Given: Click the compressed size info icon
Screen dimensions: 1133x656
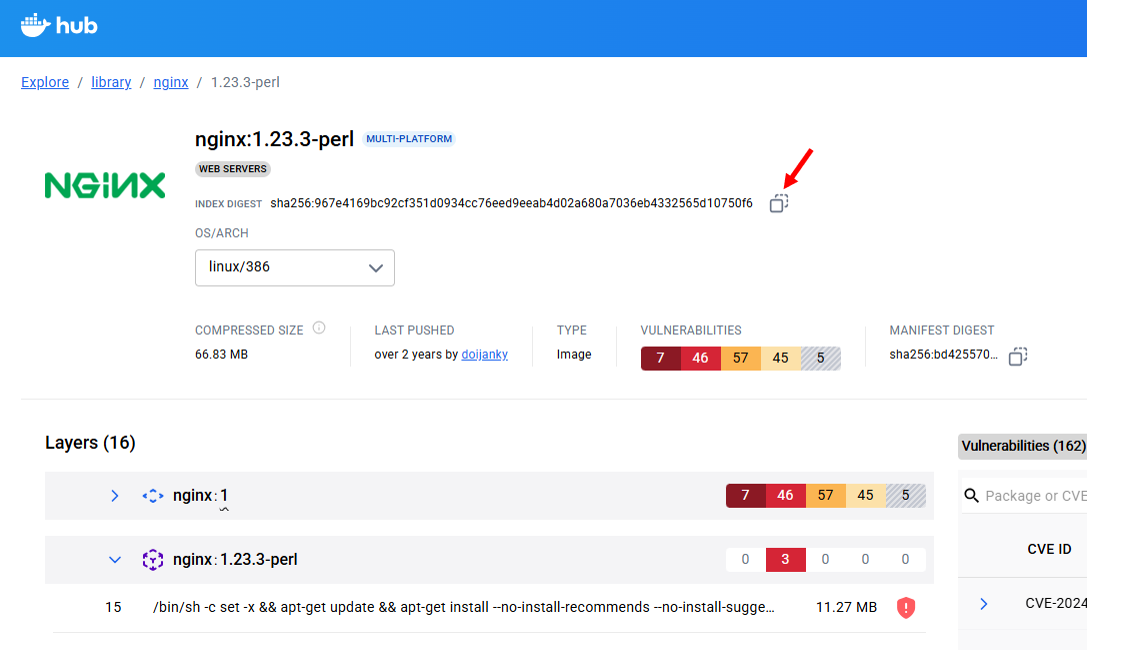Looking at the screenshot, I should (x=319, y=328).
